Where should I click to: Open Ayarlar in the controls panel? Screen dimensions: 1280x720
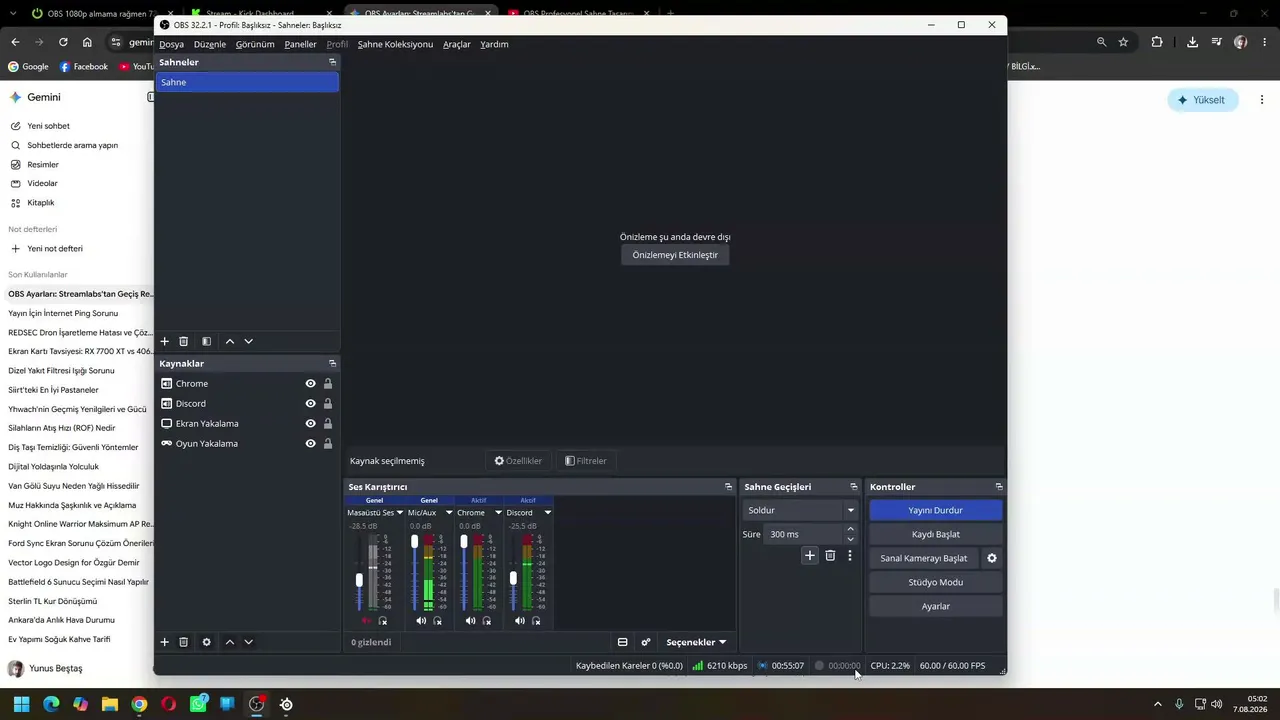936,606
